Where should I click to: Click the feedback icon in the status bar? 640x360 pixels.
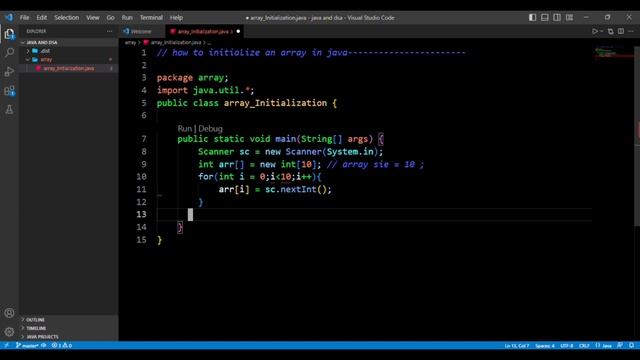pos(620,345)
